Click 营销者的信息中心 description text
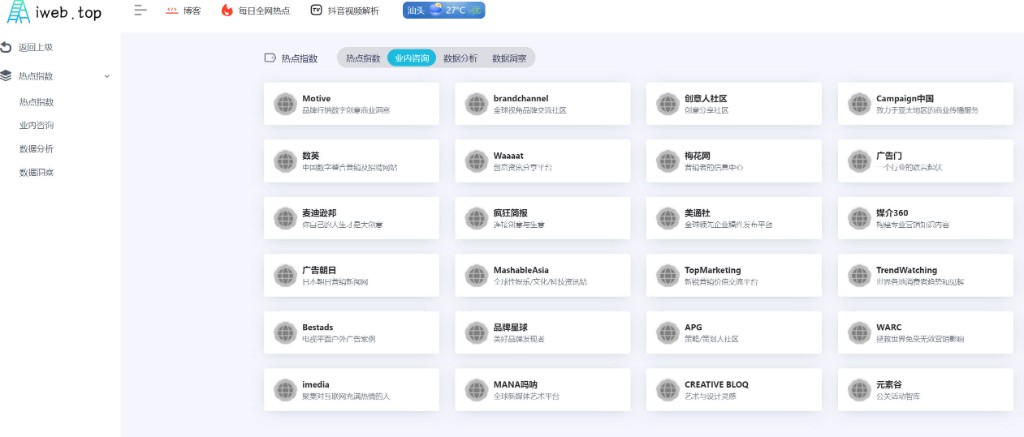 [714, 167]
